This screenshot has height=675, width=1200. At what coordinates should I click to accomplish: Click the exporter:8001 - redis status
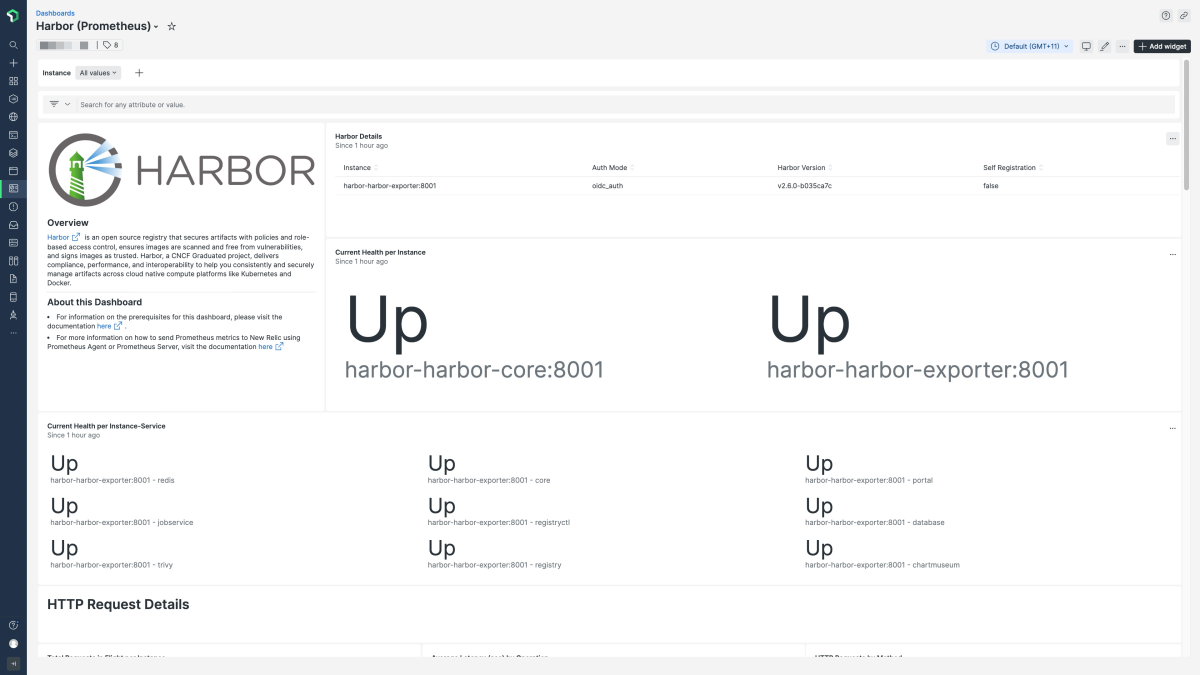[x=113, y=469]
